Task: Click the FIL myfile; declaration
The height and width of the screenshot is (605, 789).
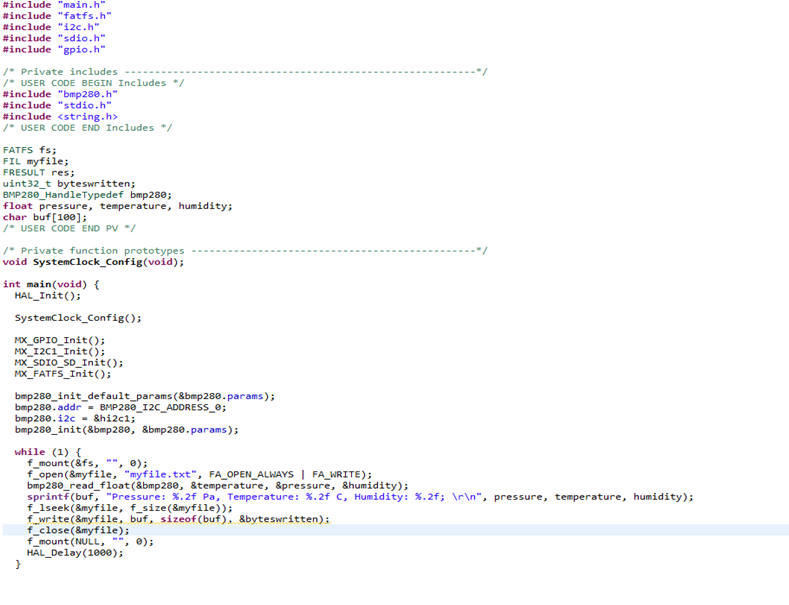Action: pyautogui.click(x=36, y=161)
